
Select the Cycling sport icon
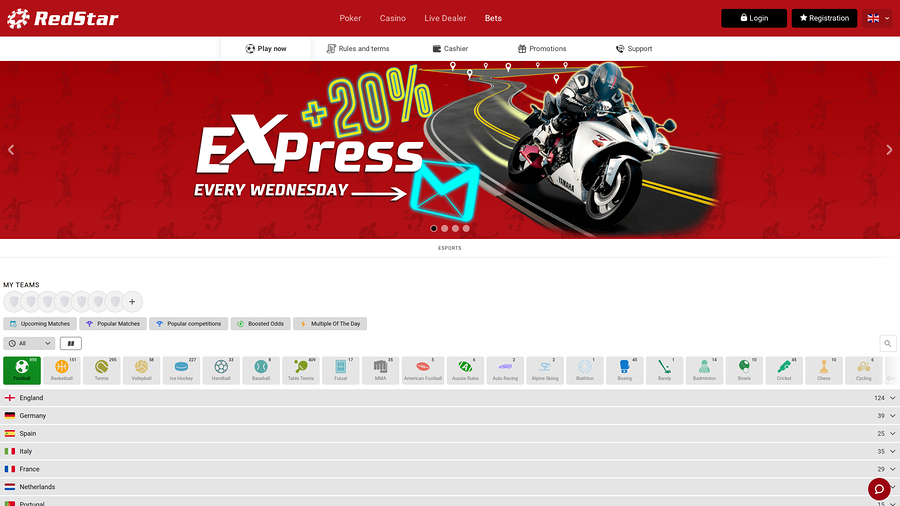point(864,370)
